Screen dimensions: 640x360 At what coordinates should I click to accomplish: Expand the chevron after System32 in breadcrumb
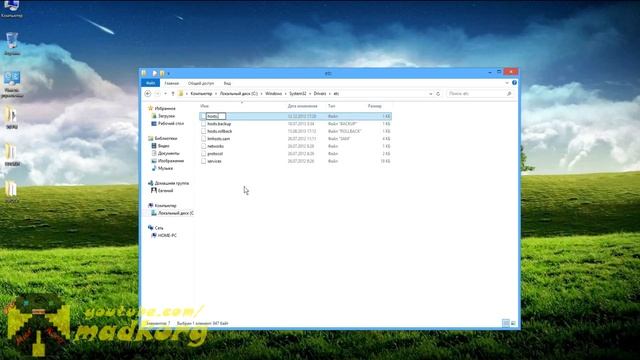coord(310,94)
